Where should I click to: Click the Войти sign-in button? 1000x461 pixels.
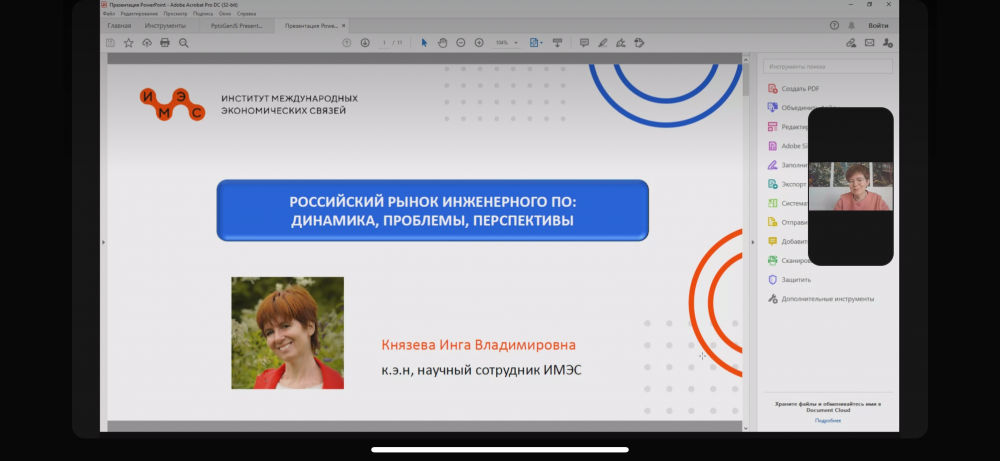point(878,25)
